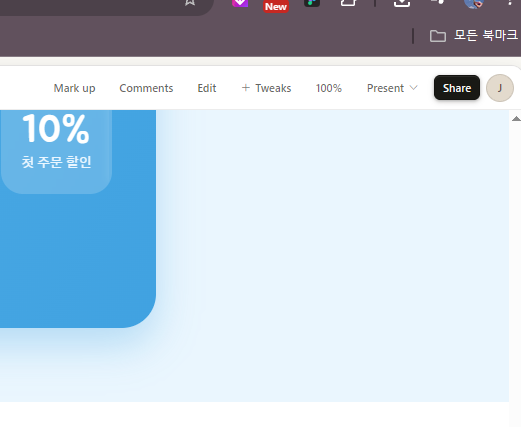This screenshot has height=427, width=521.
Task: Click the bookmark star in address bar
Action: point(190,3)
